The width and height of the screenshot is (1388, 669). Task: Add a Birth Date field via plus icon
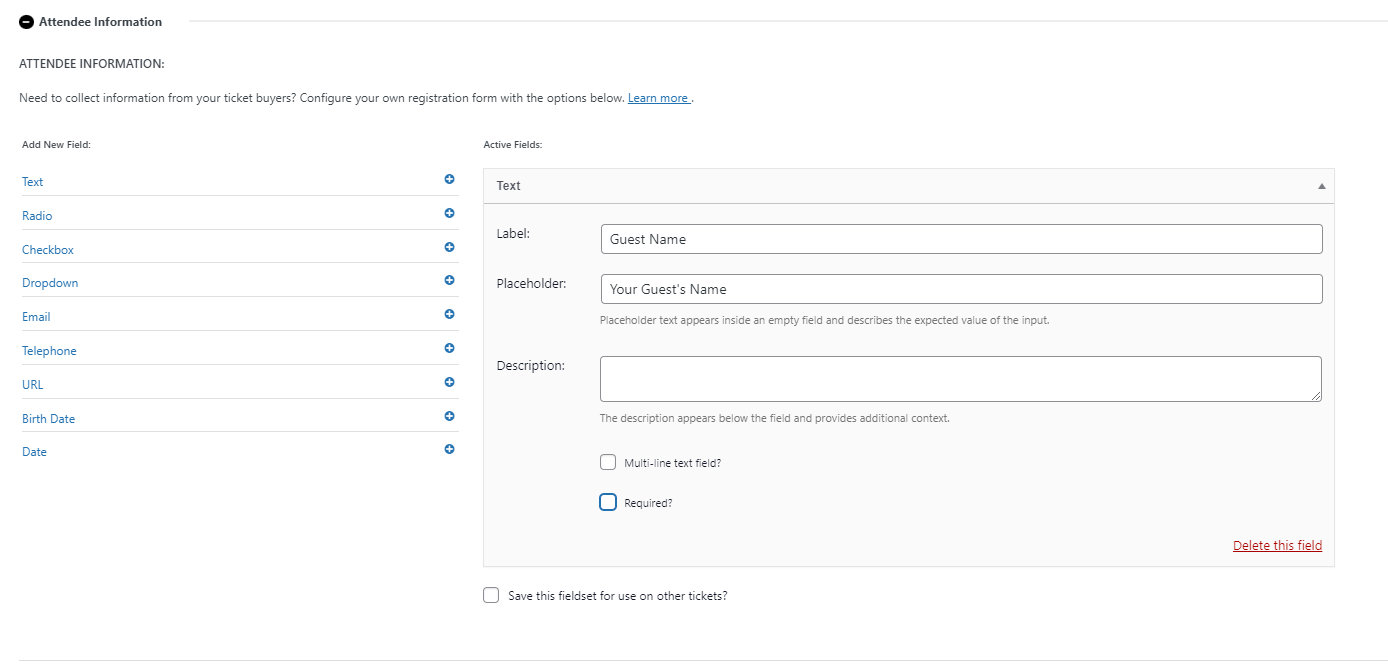tap(449, 415)
